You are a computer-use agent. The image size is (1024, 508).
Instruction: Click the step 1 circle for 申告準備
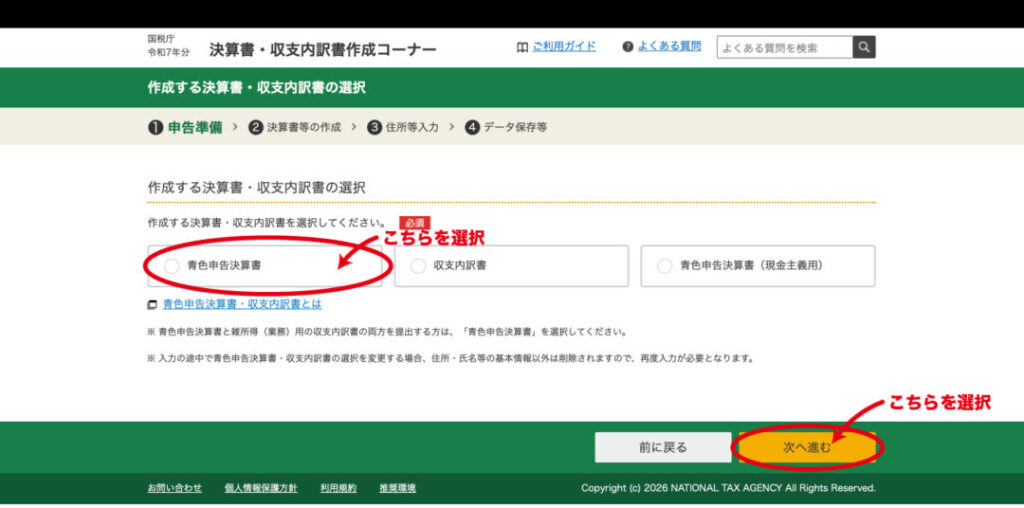[155, 127]
